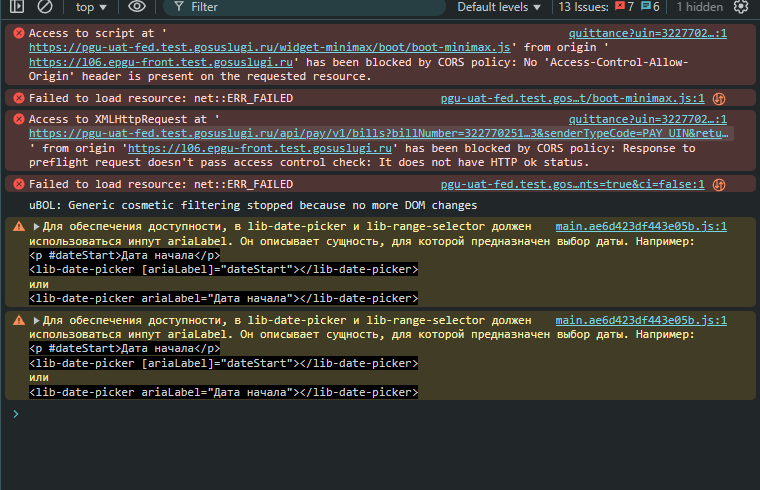Open the pgu-uat-fed boot-minimax.js:1 source link
The width and height of the screenshot is (760, 490).
coord(572,98)
